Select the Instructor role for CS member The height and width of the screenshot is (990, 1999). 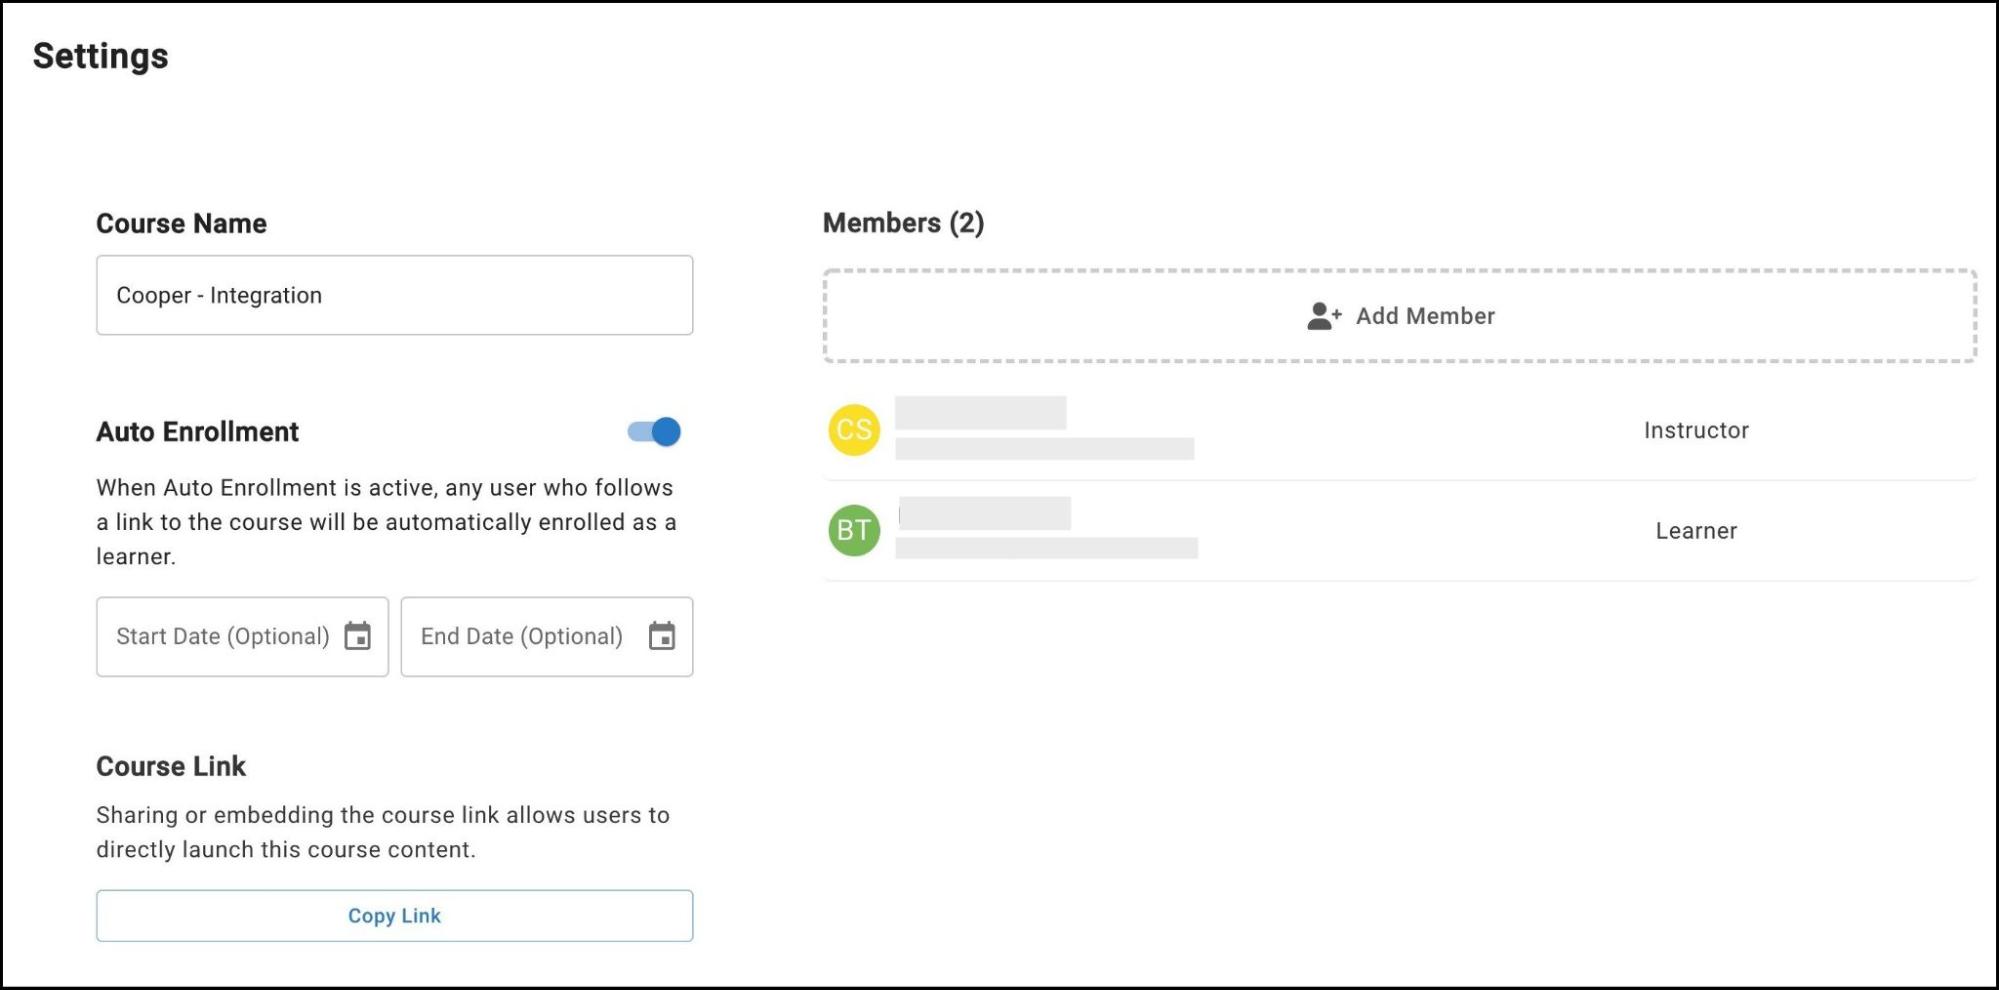(x=1696, y=430)
